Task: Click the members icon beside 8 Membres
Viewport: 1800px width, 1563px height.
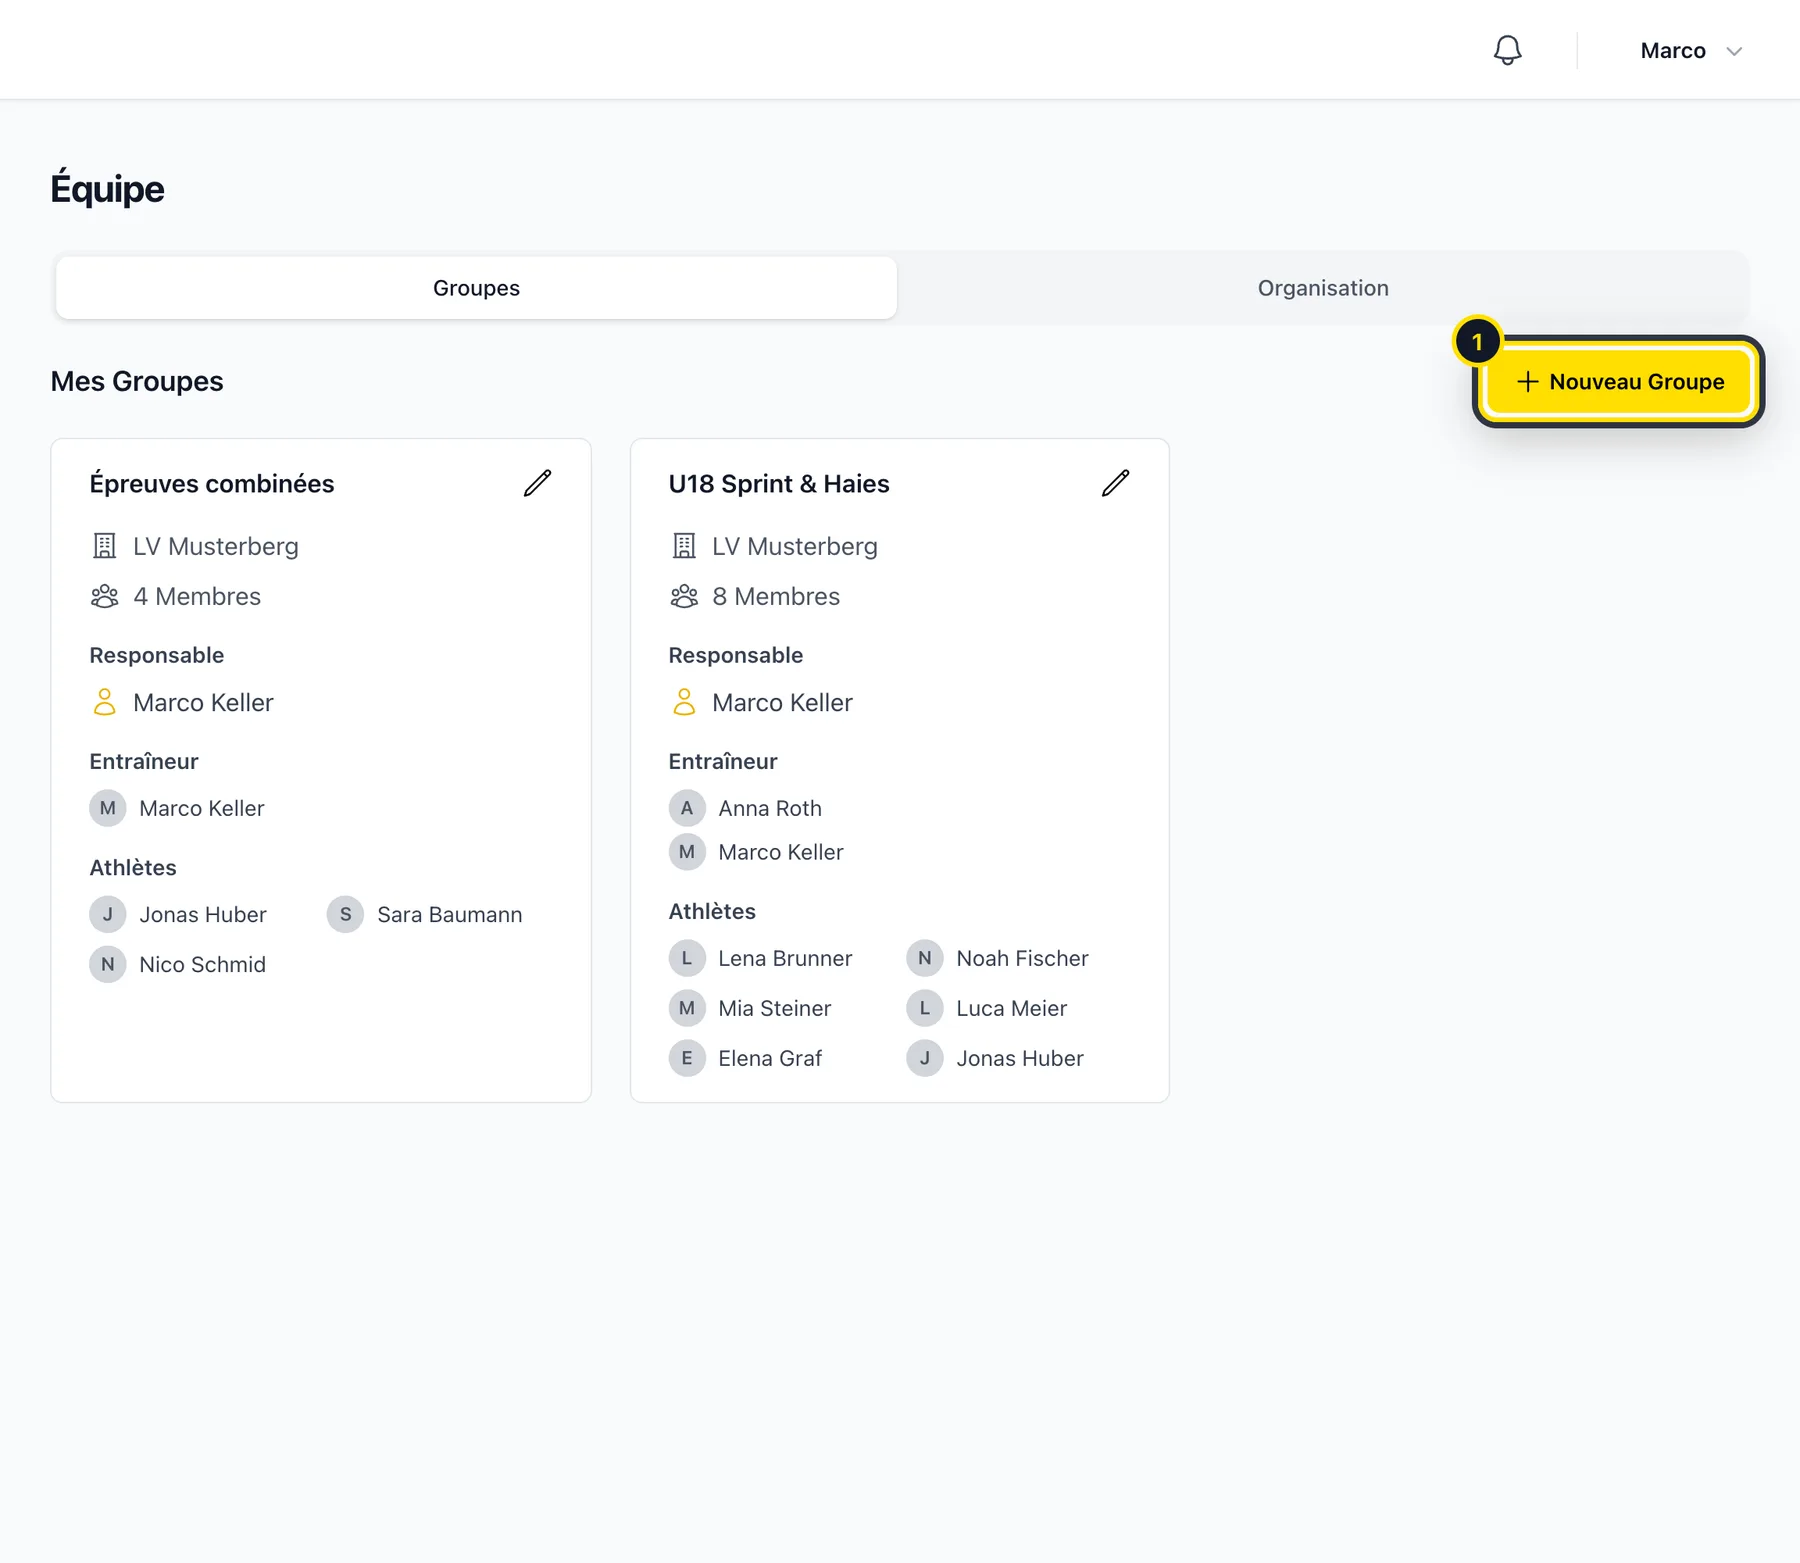Action: 684,596
